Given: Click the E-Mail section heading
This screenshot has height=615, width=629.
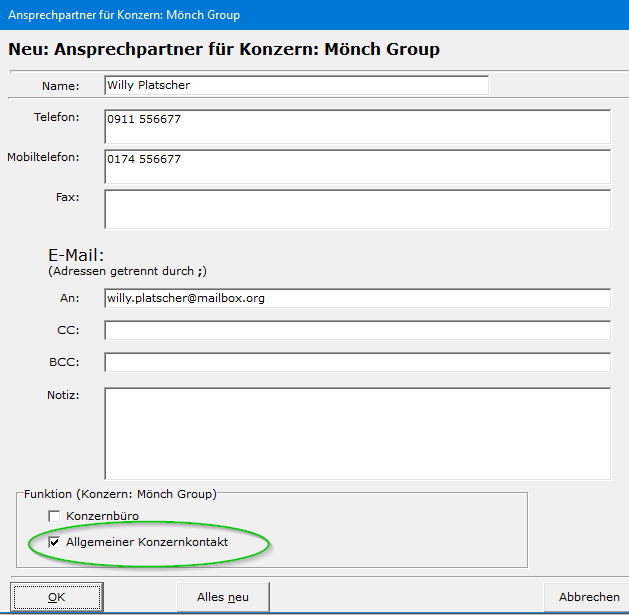Looking at the screenshot, I should [x=76, y=255].
